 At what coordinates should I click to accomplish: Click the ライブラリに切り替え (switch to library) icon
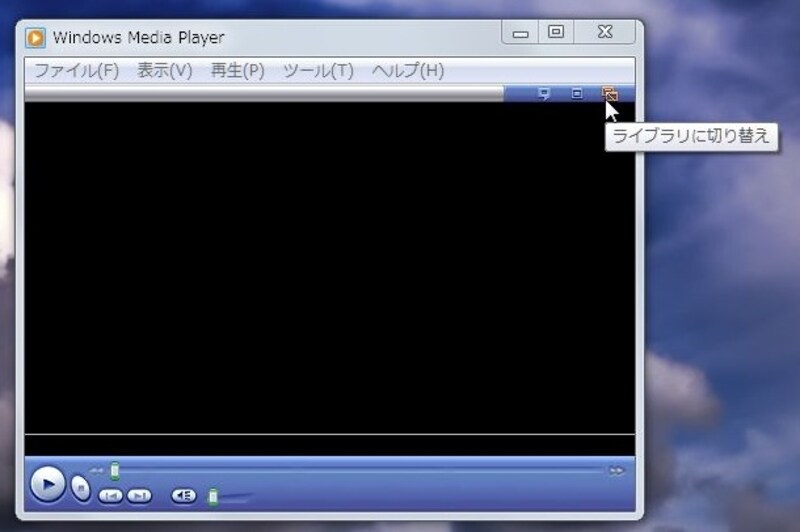[610, 94]
